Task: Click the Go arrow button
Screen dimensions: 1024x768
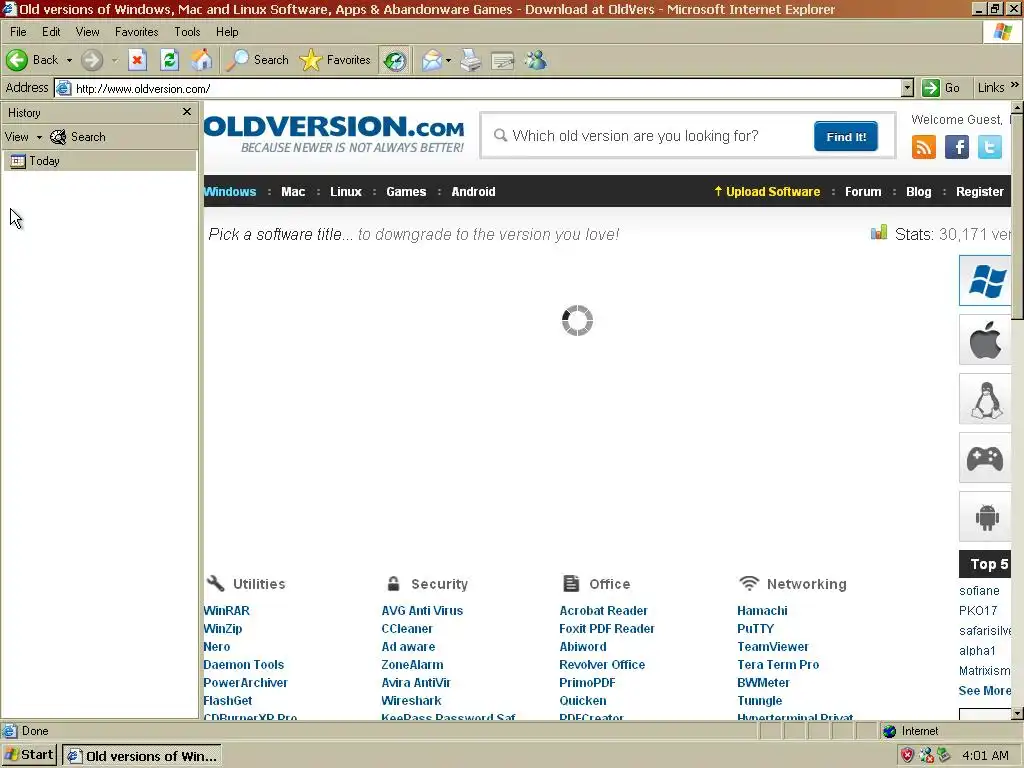Action: (931, 88)
